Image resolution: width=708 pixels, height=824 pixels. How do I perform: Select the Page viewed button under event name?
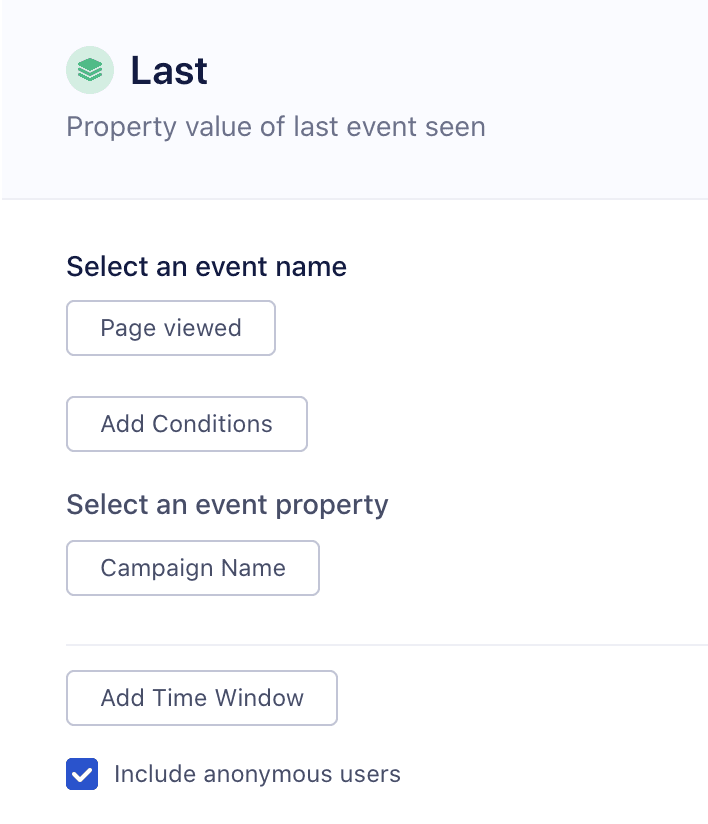tap(170, 327)
